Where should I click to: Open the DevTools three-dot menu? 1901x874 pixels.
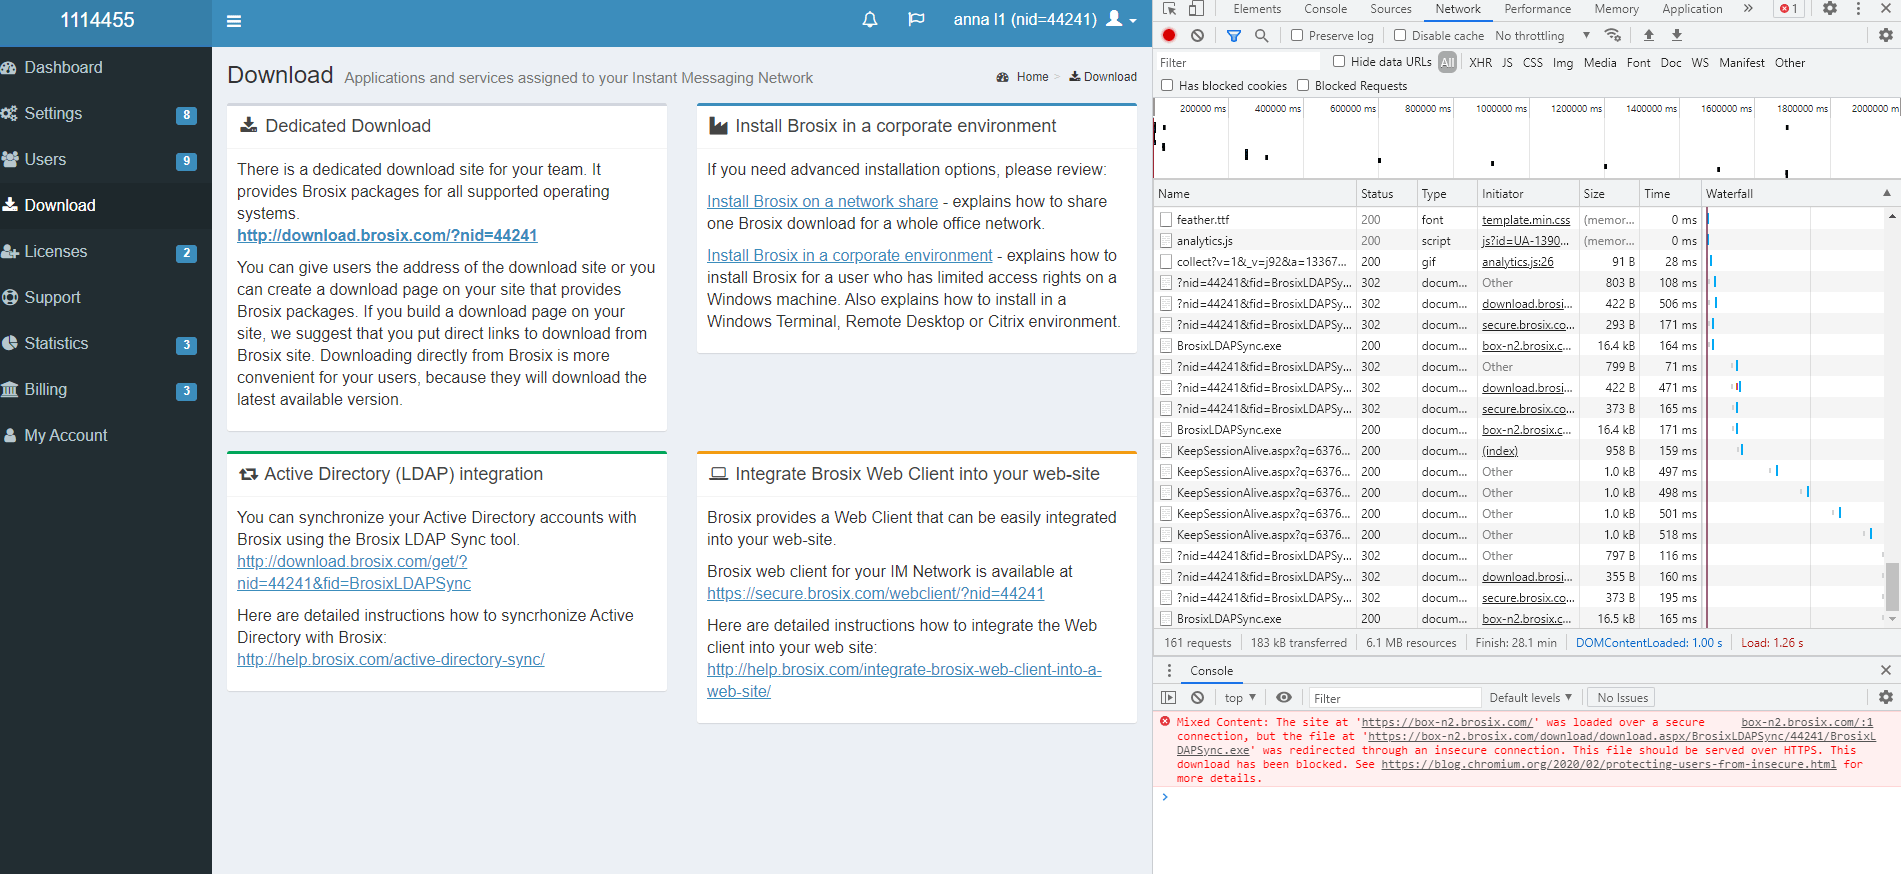(x=1858, y=9)
